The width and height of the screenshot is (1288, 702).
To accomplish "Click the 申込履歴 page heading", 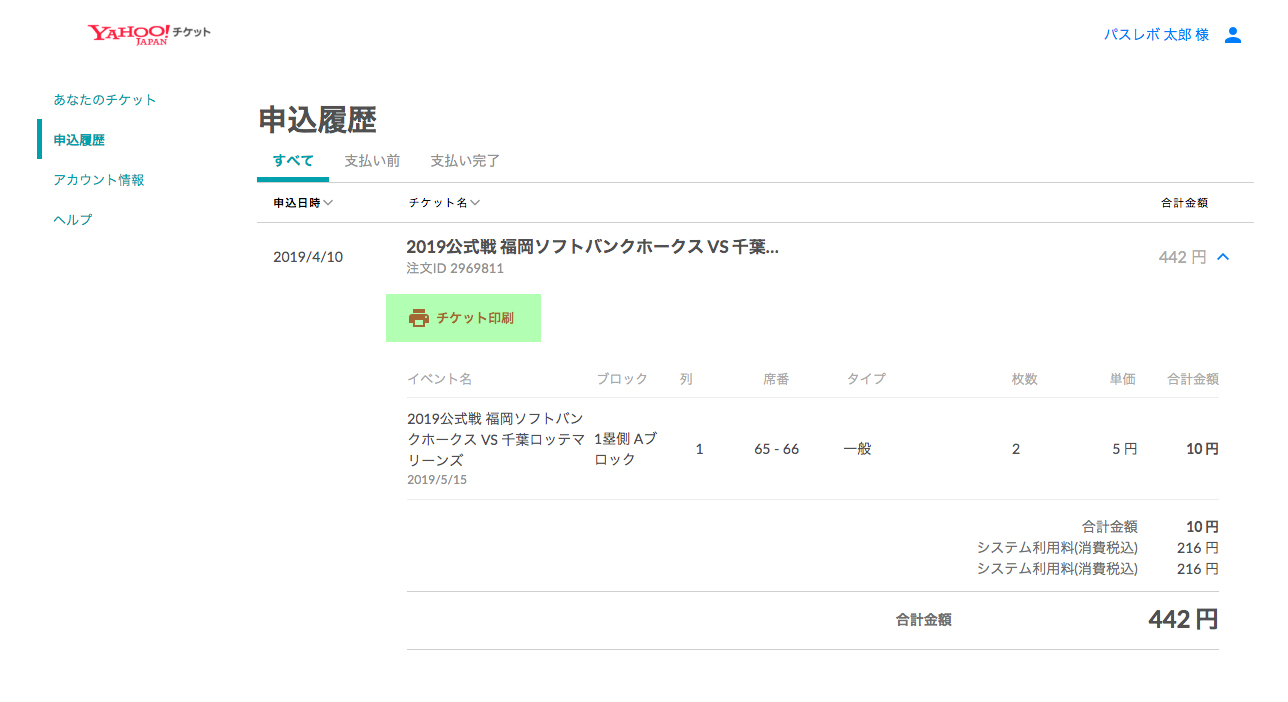I will tap(317, 120).
